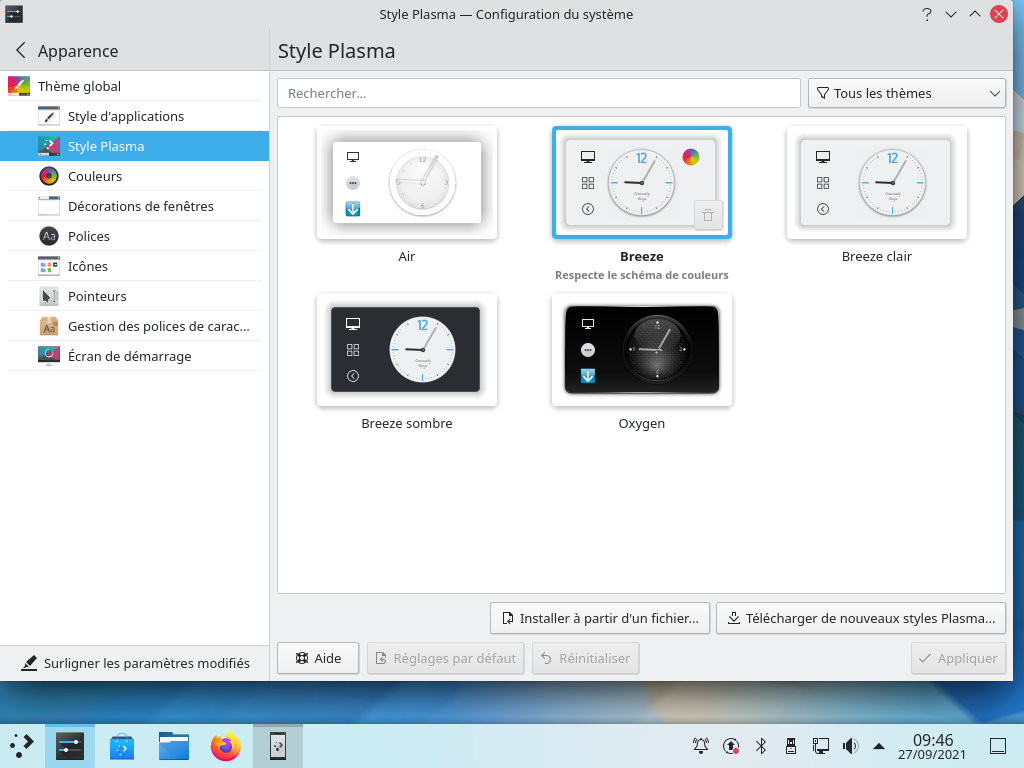
Task: Click System Settings in the taskbar
Action: 70,746
